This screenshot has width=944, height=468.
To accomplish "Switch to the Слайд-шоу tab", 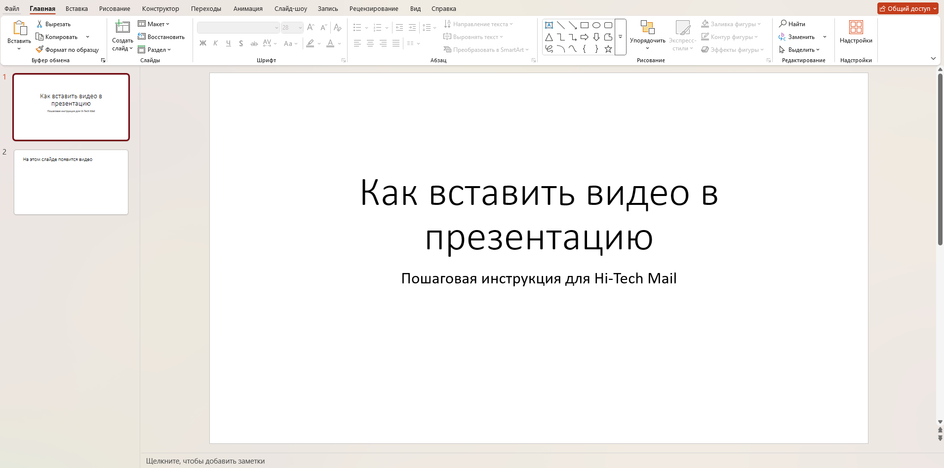I will [x=291, y=8].
